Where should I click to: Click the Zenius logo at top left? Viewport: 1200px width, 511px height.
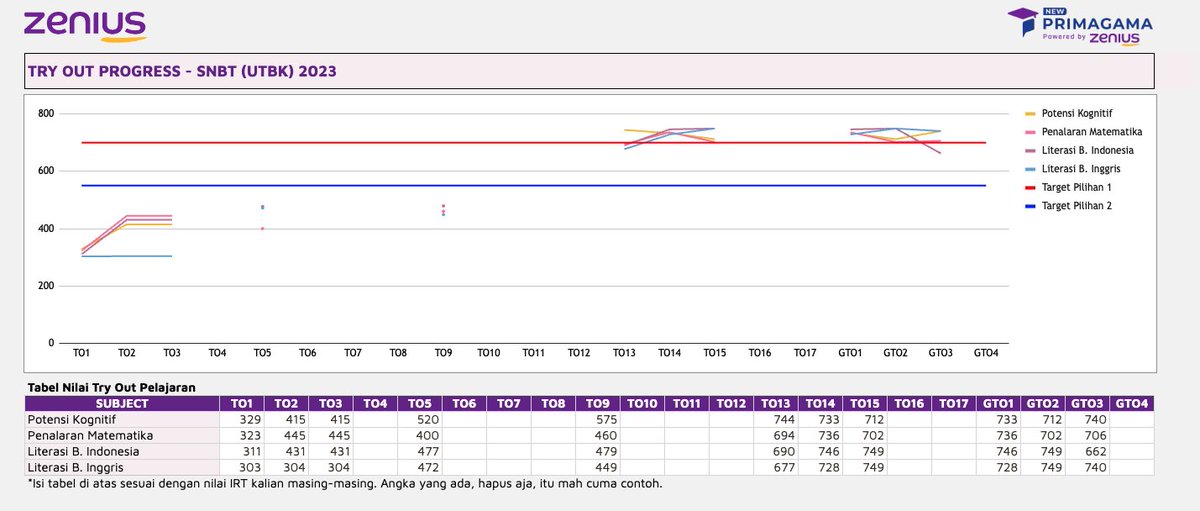(84, 26)
